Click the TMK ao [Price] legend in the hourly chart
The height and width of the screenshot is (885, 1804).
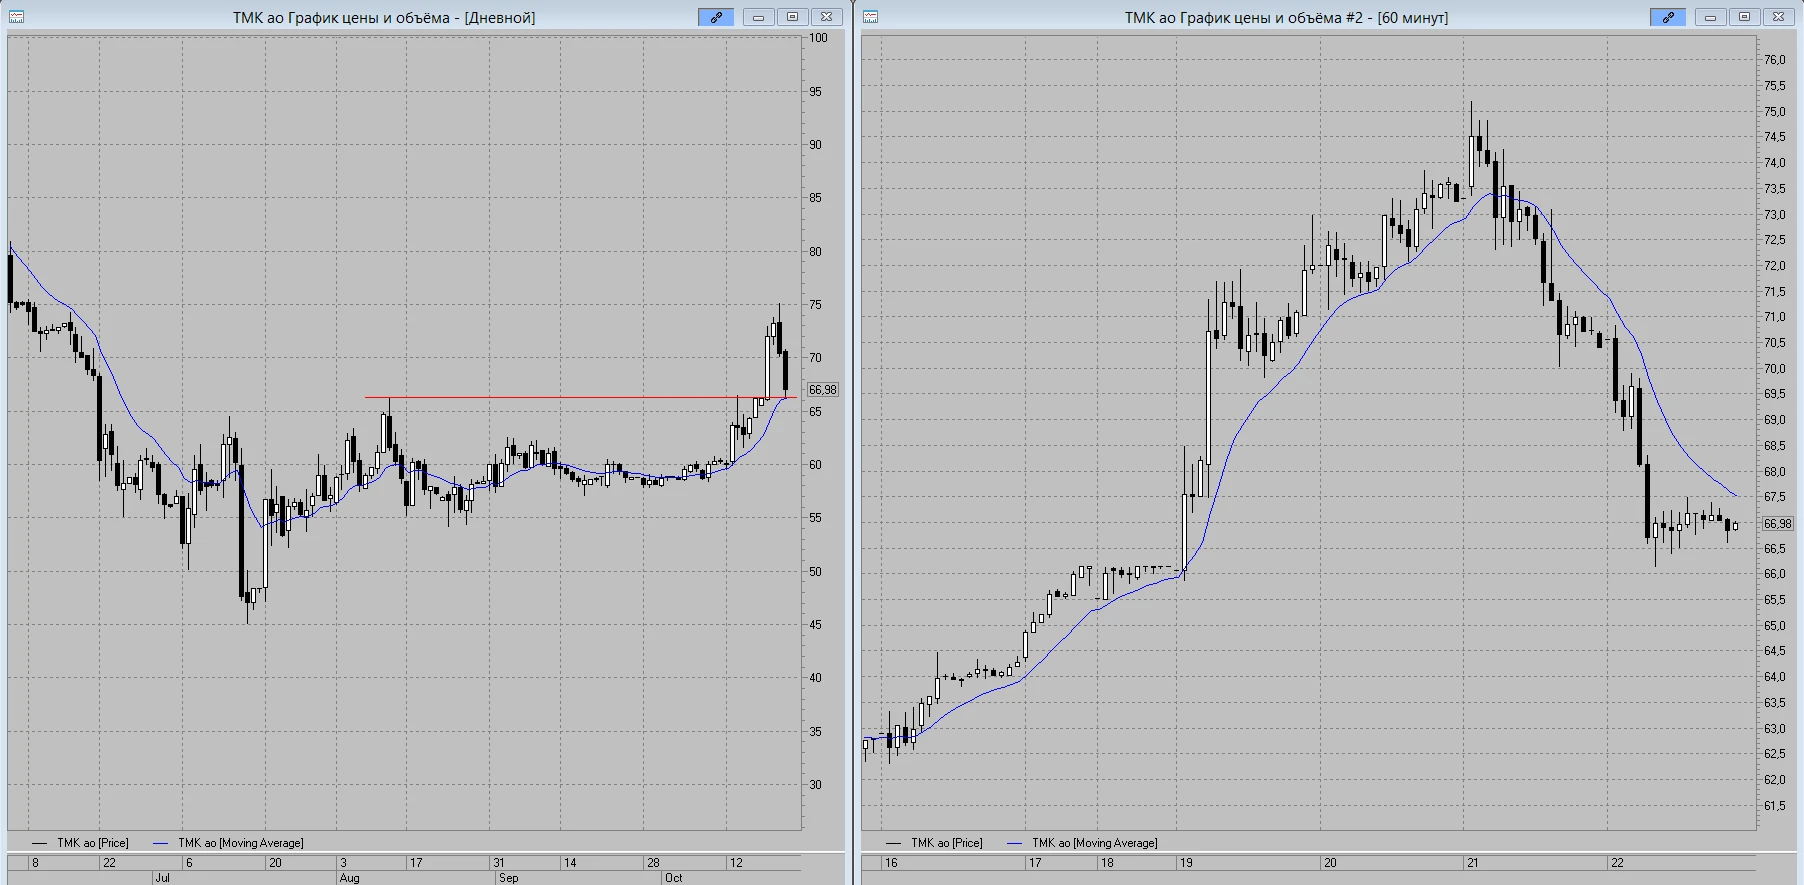(934, 843)
